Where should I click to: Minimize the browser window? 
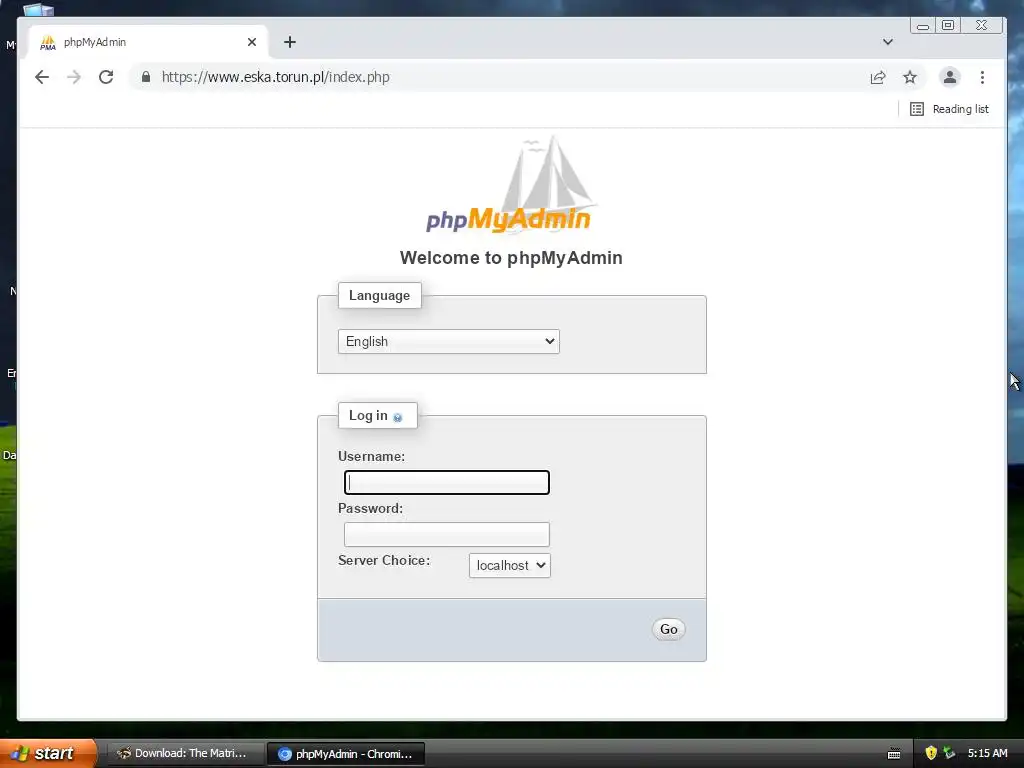pos(923,26)
